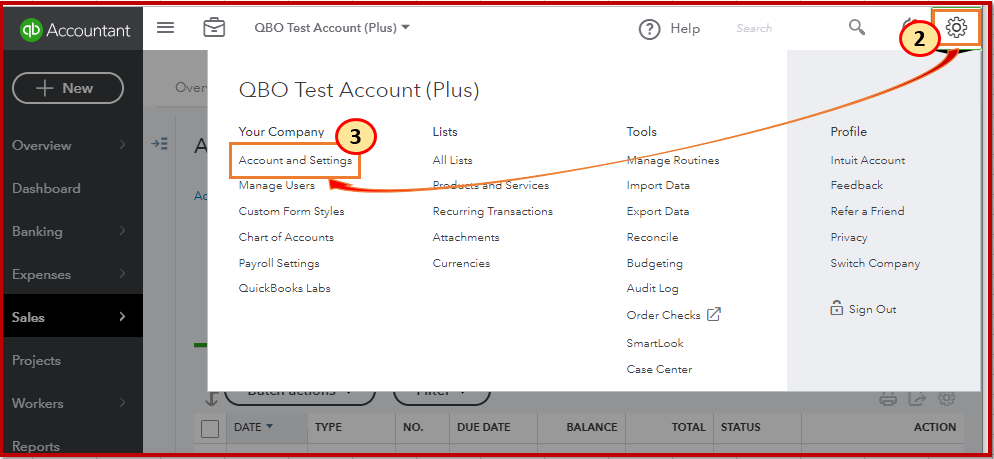Click the New button in sidebar
This screenshot has width=994, height=459.
pos(68,88)
